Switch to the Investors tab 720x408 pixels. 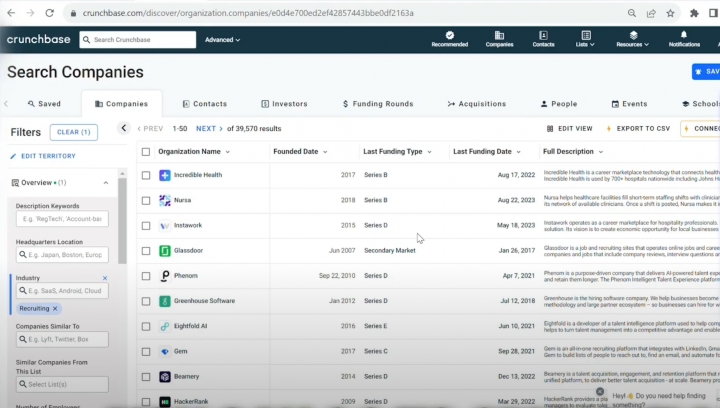(x=284, y=103)
